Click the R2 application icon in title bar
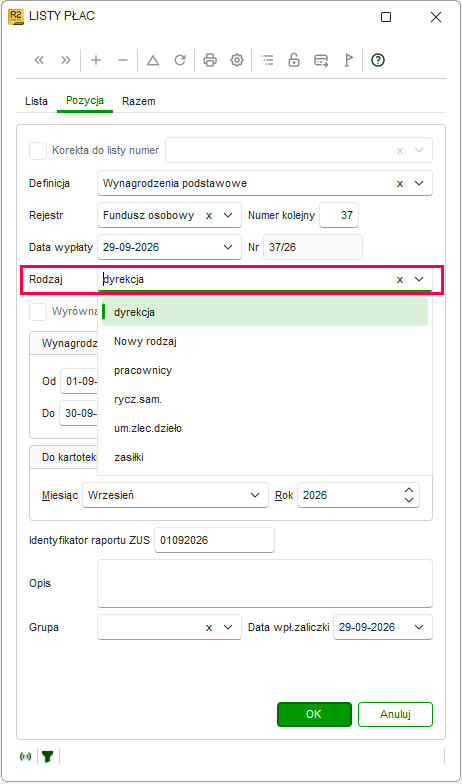462x784 pixels. point(16,16)
